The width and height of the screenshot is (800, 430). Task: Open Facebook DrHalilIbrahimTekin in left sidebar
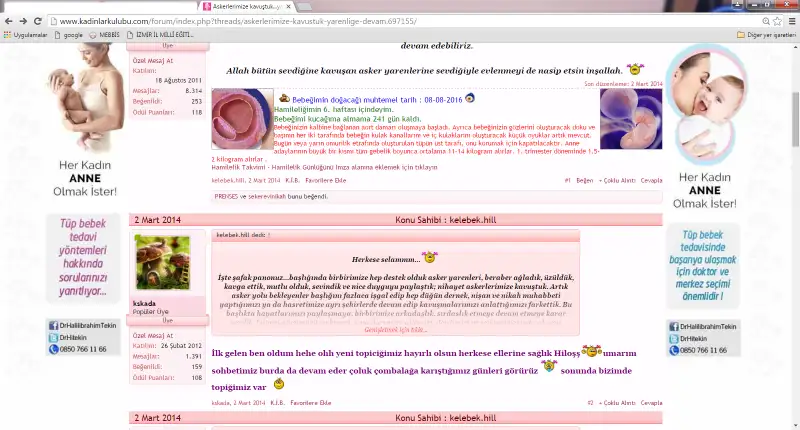(x=82, y=326)
